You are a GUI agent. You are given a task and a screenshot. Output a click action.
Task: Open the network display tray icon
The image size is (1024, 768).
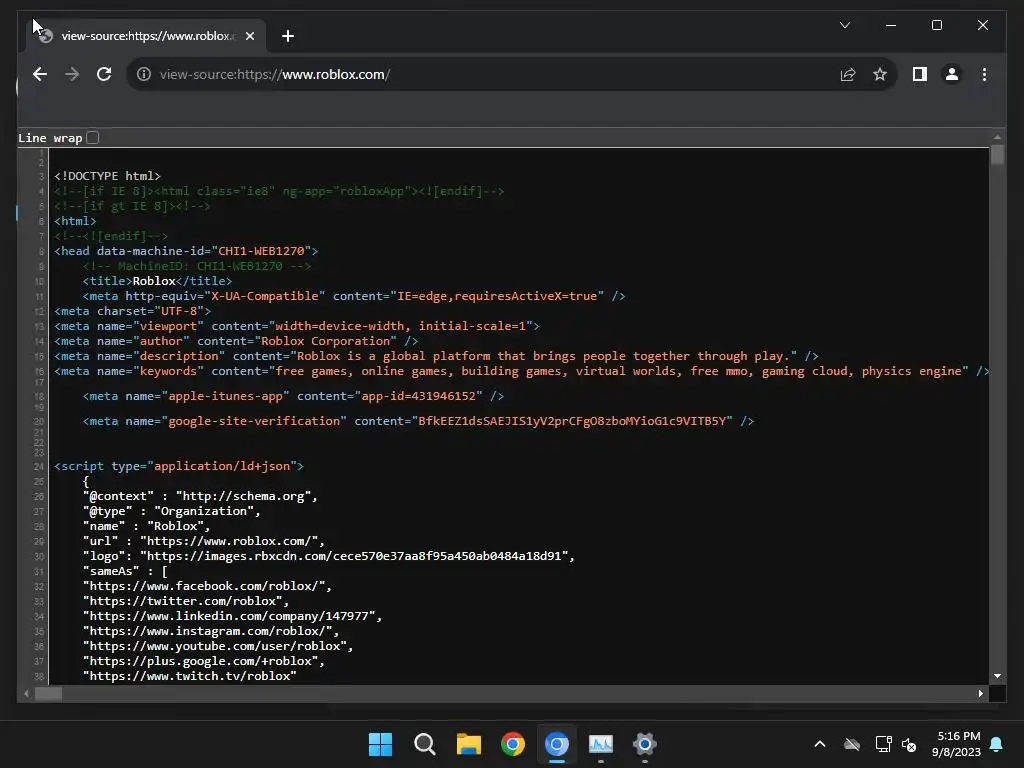[883, 744]
